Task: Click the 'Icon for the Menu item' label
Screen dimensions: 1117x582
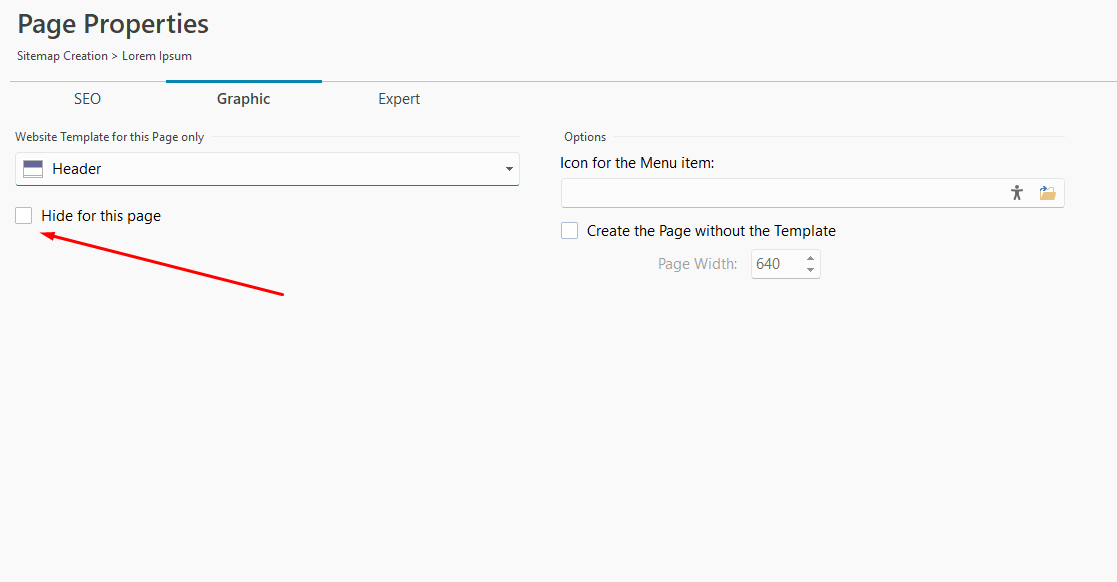Action: click(x=637, y=162)
